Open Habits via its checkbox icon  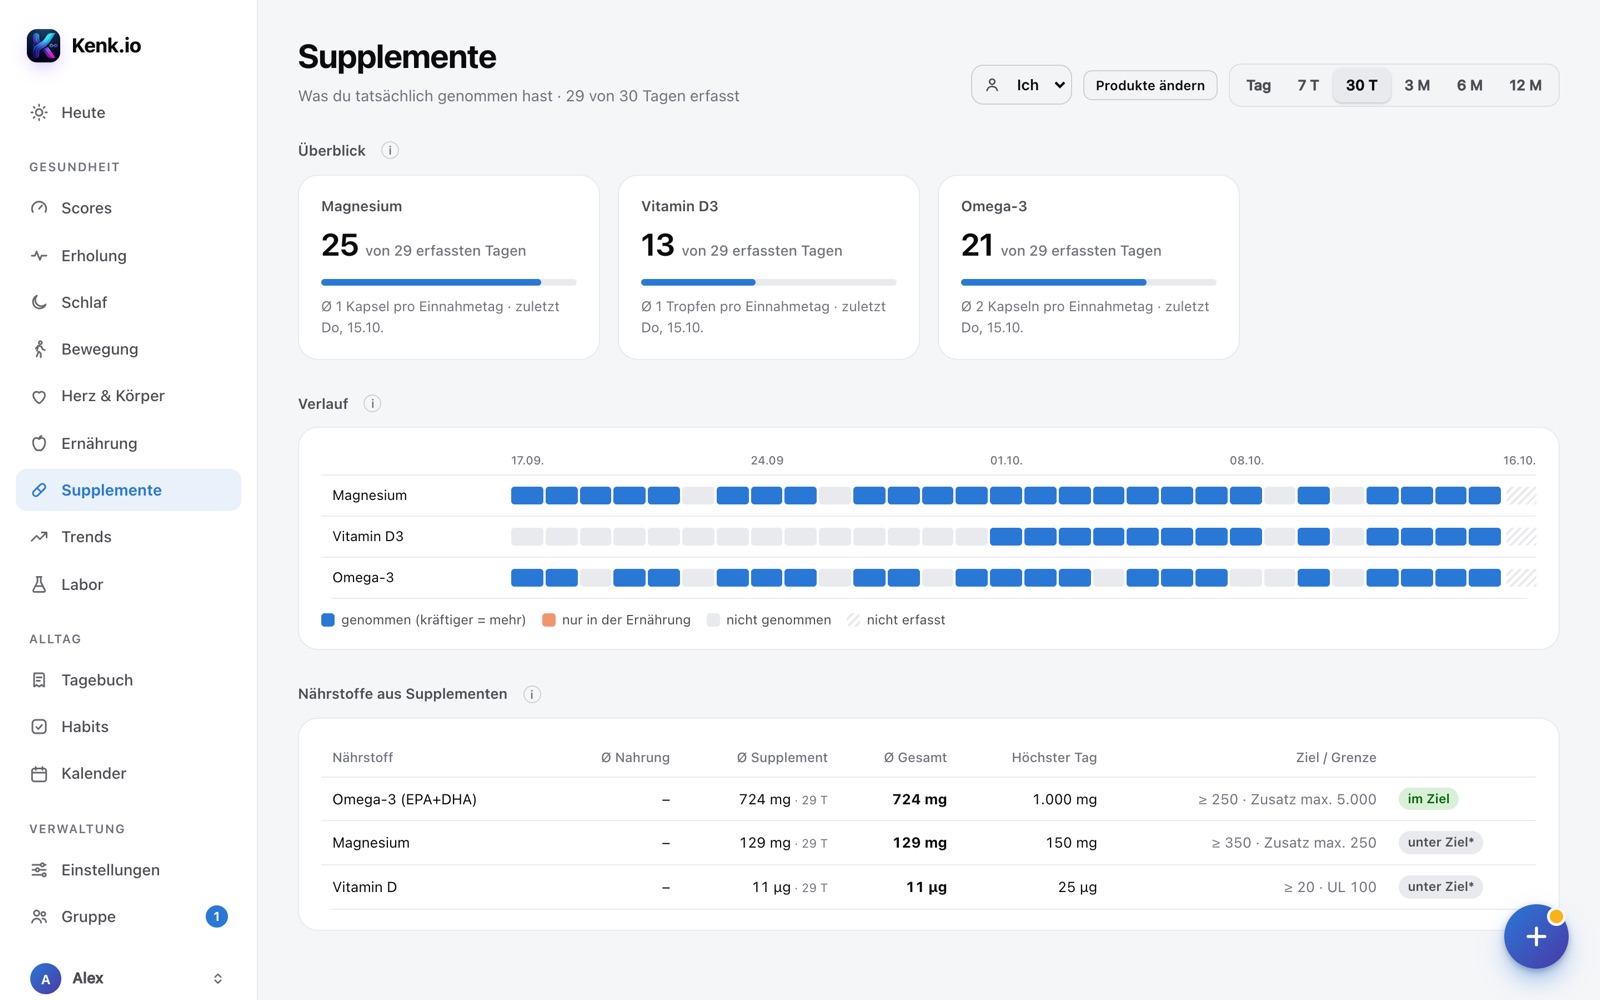click(x=39, y=727)
